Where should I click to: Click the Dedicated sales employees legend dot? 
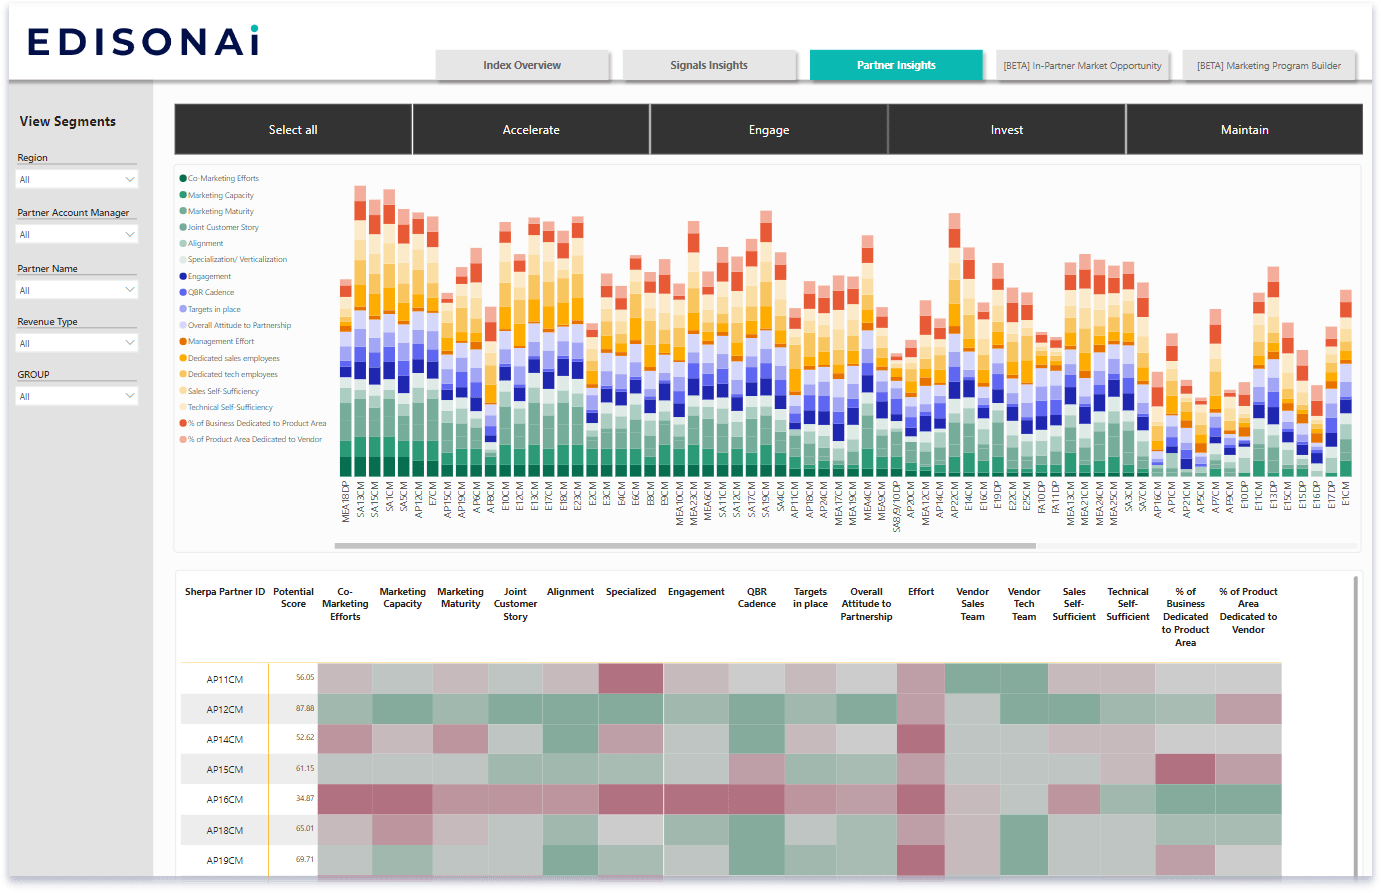(x=183, y=358)
